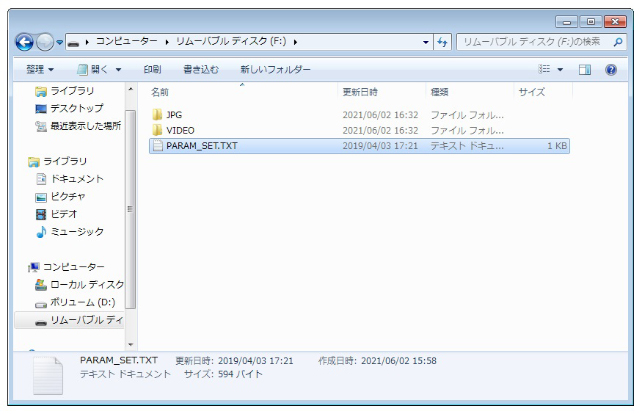Click 新しいフォルダー new folder button
This screenshot has height=414, width=642.
click(275, 70)
